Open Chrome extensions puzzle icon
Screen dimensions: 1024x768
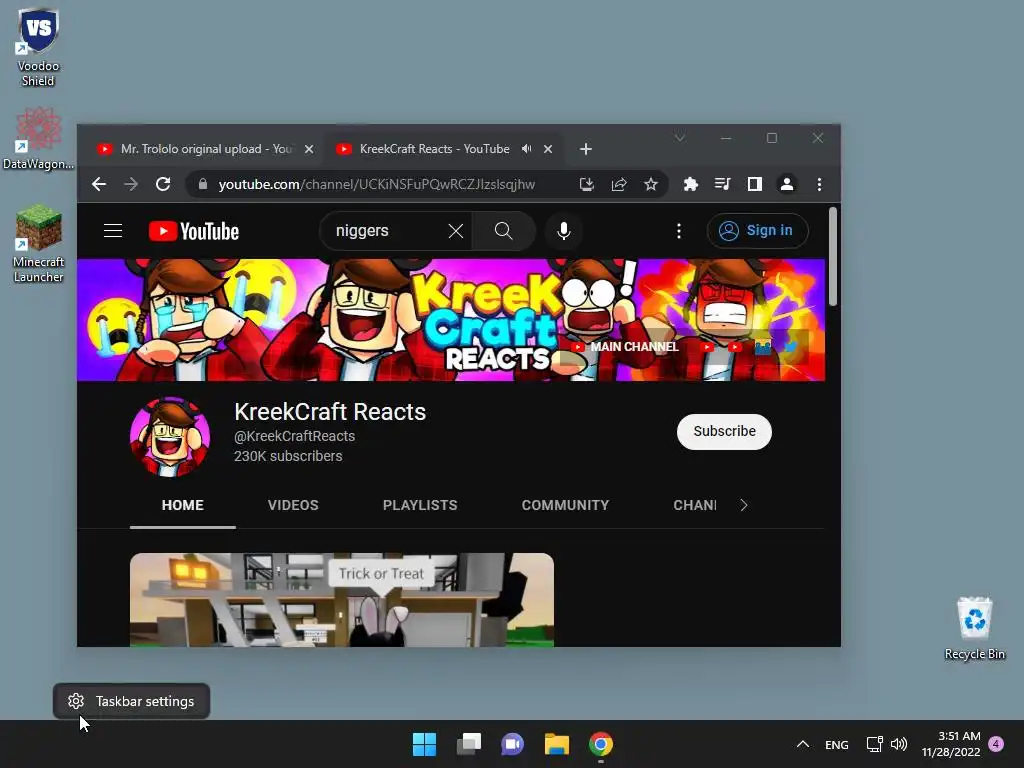(x=690, y=184)
